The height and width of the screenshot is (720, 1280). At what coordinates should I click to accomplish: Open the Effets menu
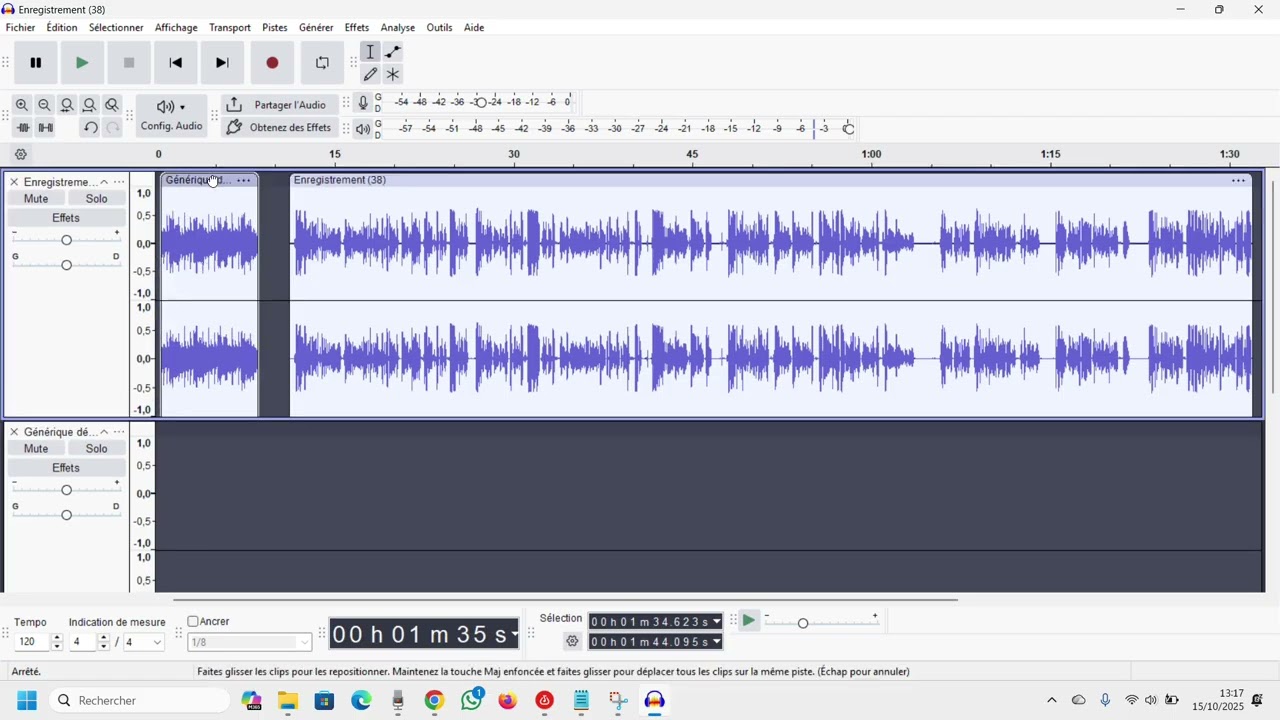tap(357, 28)
